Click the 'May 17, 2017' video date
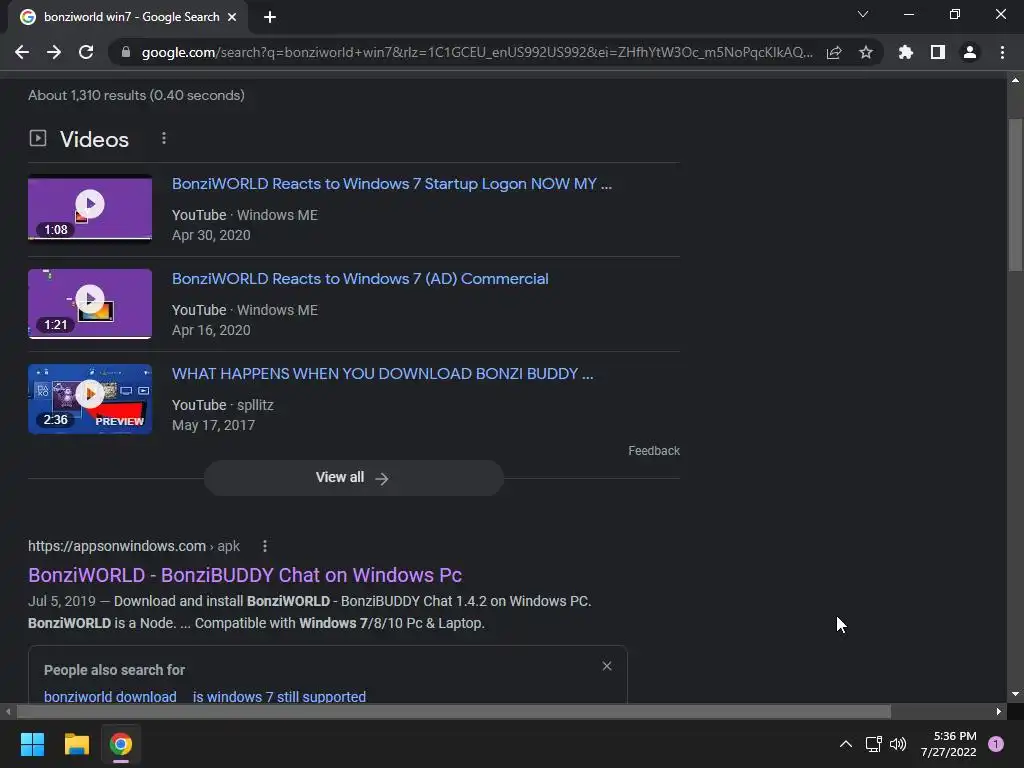This screenshot has height=768, width=1024. (x=214, y=425)
